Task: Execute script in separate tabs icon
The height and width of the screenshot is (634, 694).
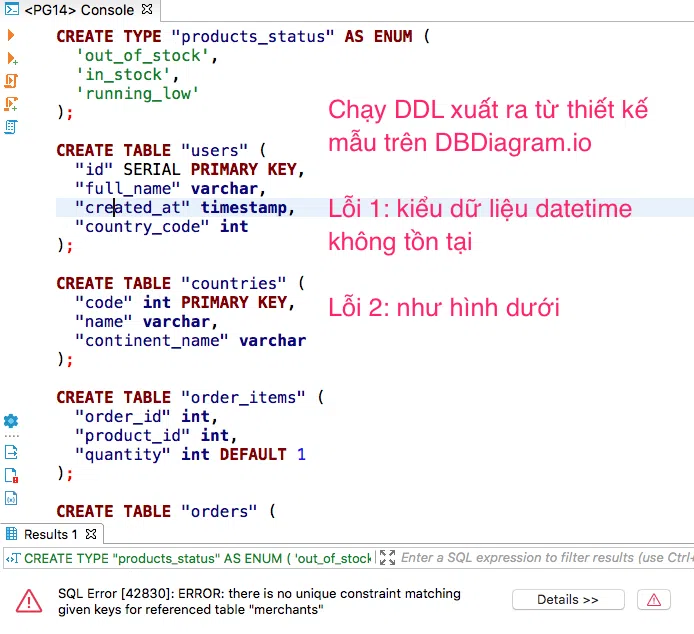Action: (11, 104)
